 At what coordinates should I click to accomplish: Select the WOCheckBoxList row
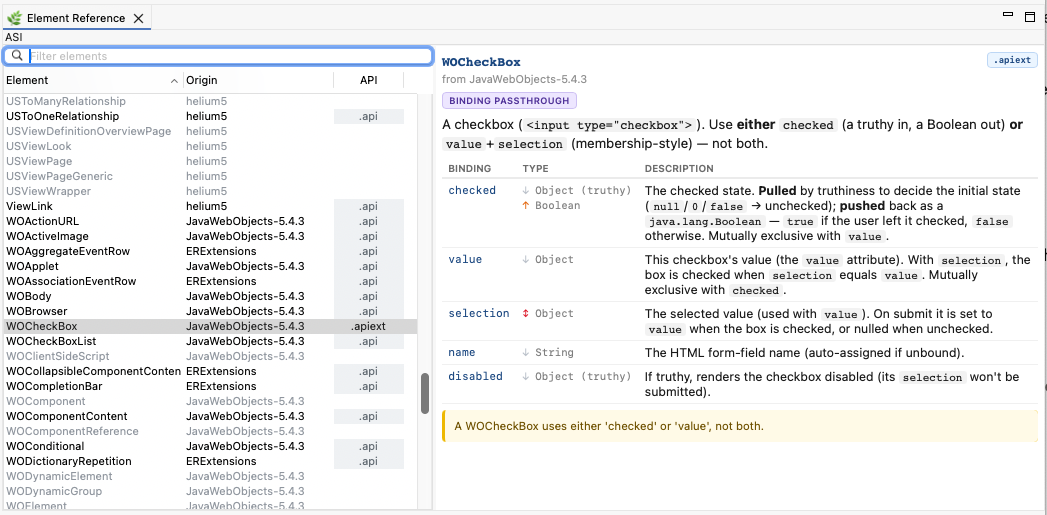point(210,341)
